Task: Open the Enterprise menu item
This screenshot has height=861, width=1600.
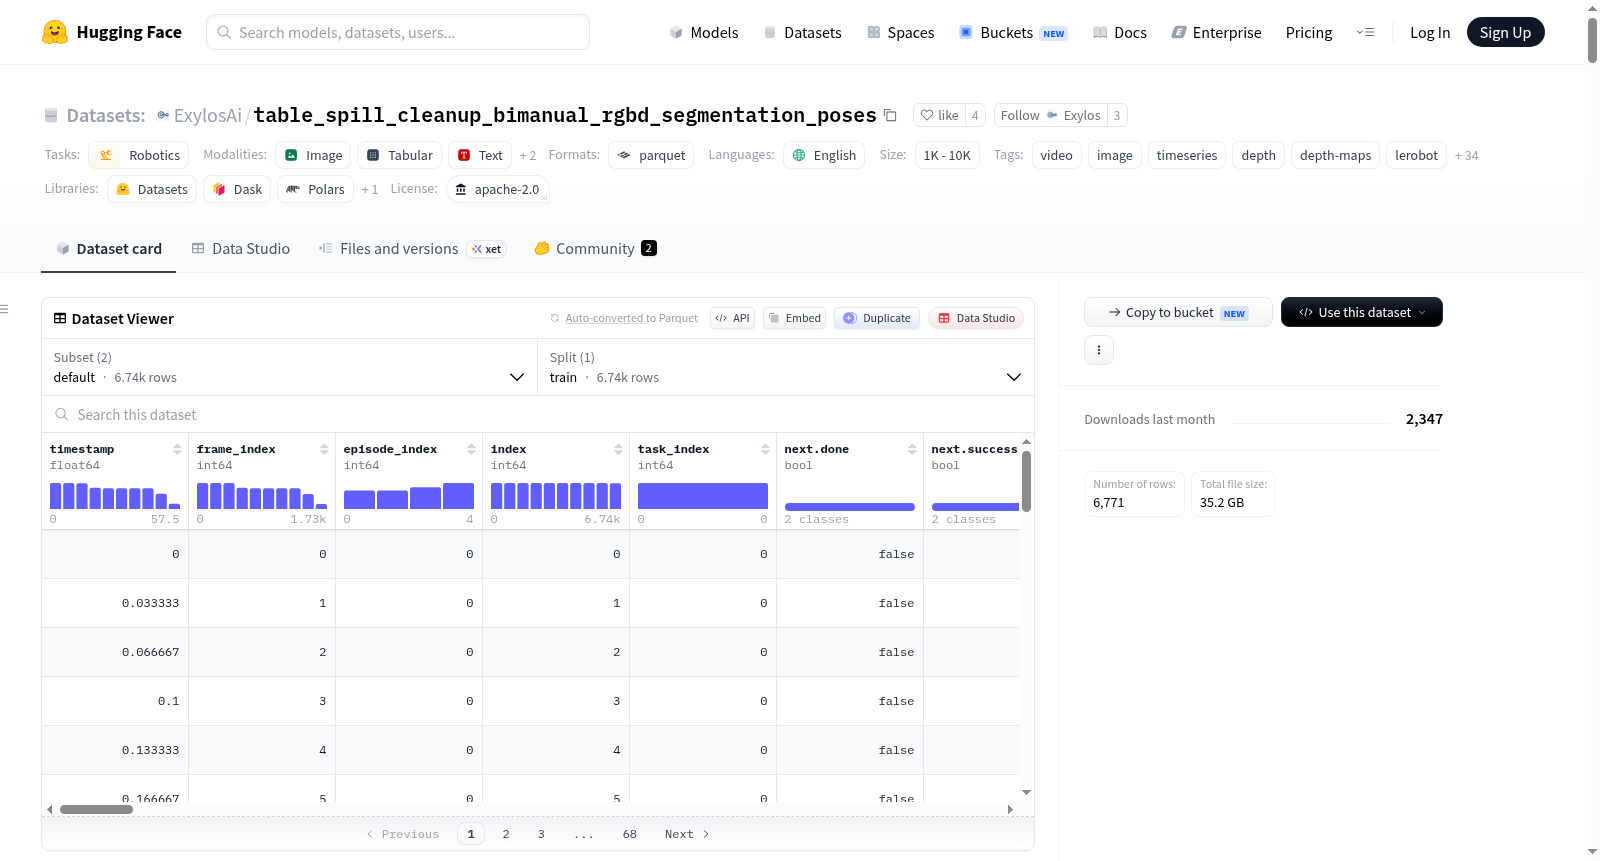Action: [1217, 32]
